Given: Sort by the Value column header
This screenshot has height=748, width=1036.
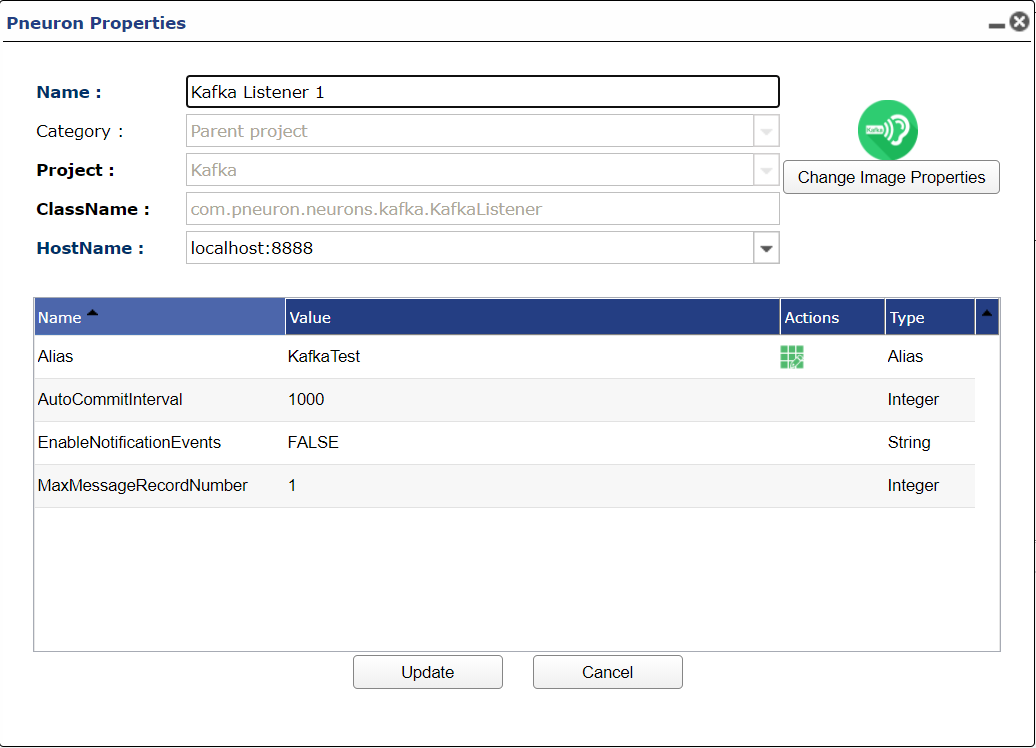Looking at the screenshot, I should [x=533, y=317].
